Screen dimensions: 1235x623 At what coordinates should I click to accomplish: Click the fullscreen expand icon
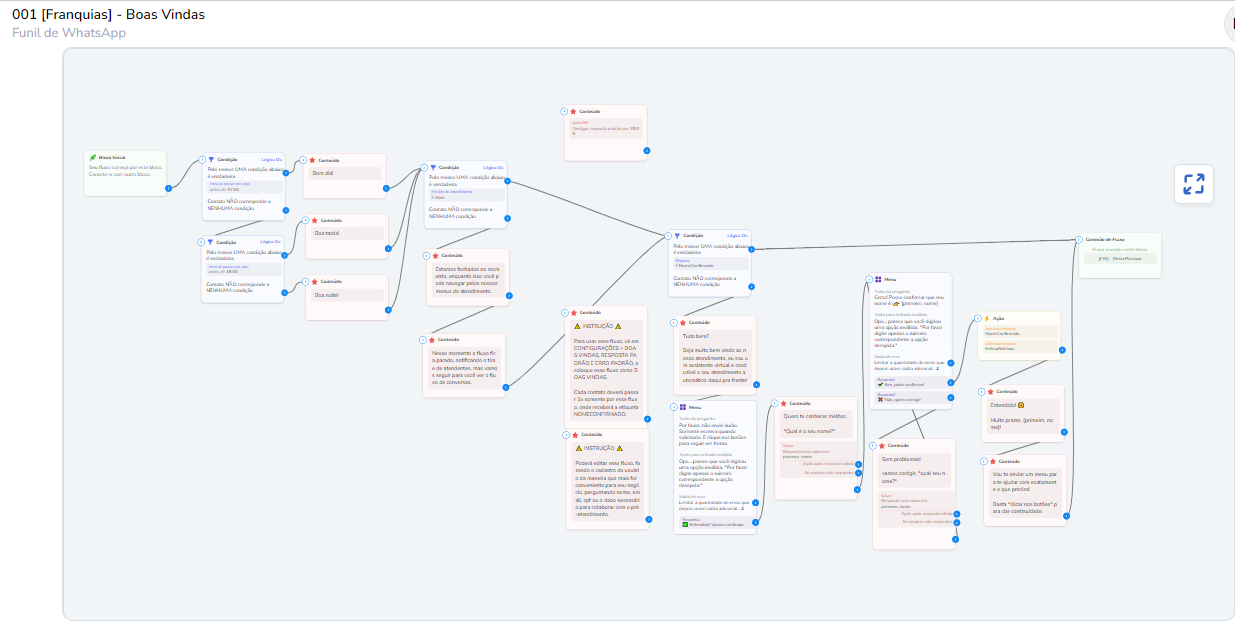[x=1193, y=184]
